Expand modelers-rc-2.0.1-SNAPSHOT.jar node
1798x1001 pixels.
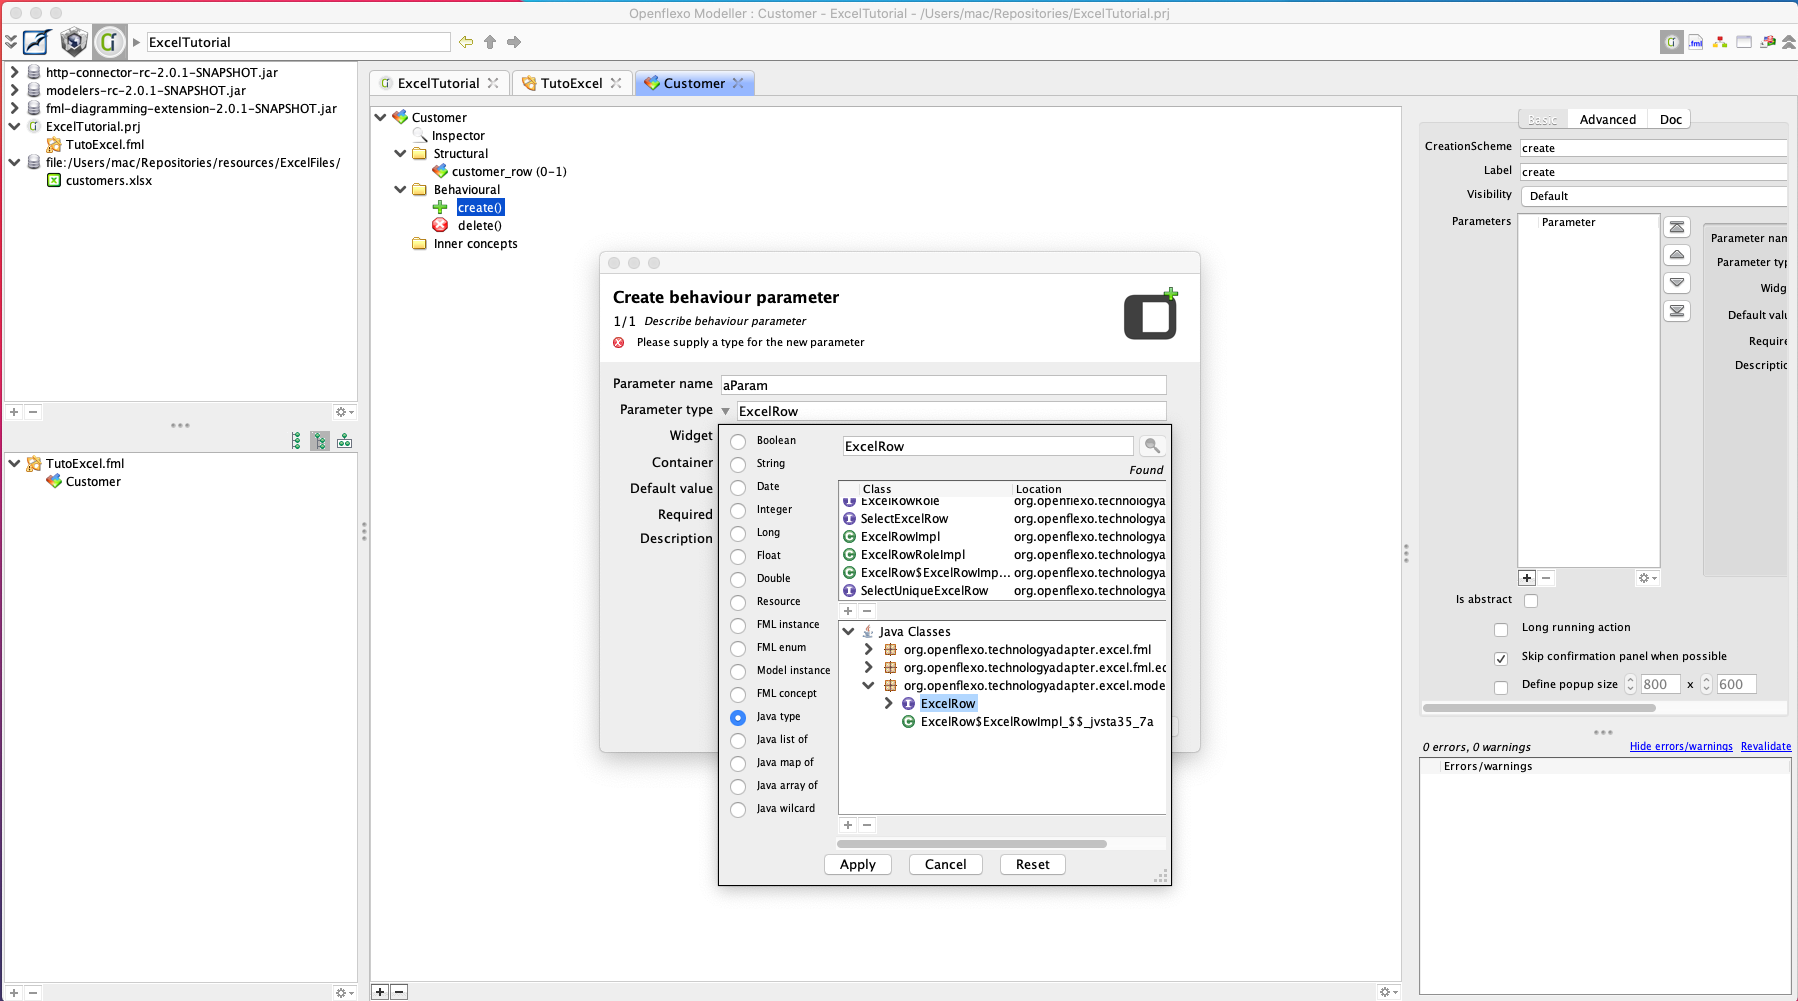(x=14, y=90)
